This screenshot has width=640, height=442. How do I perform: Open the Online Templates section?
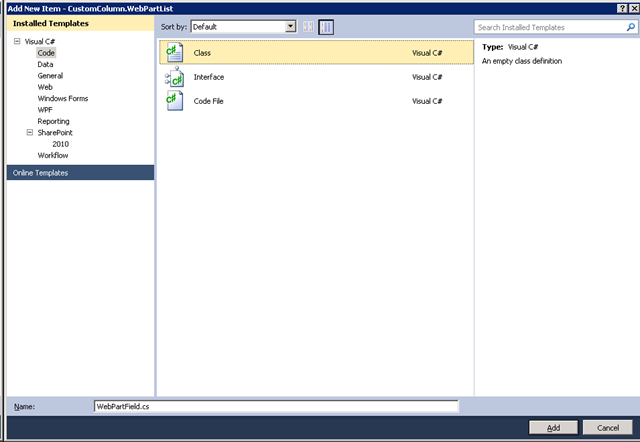click(80, 173)
